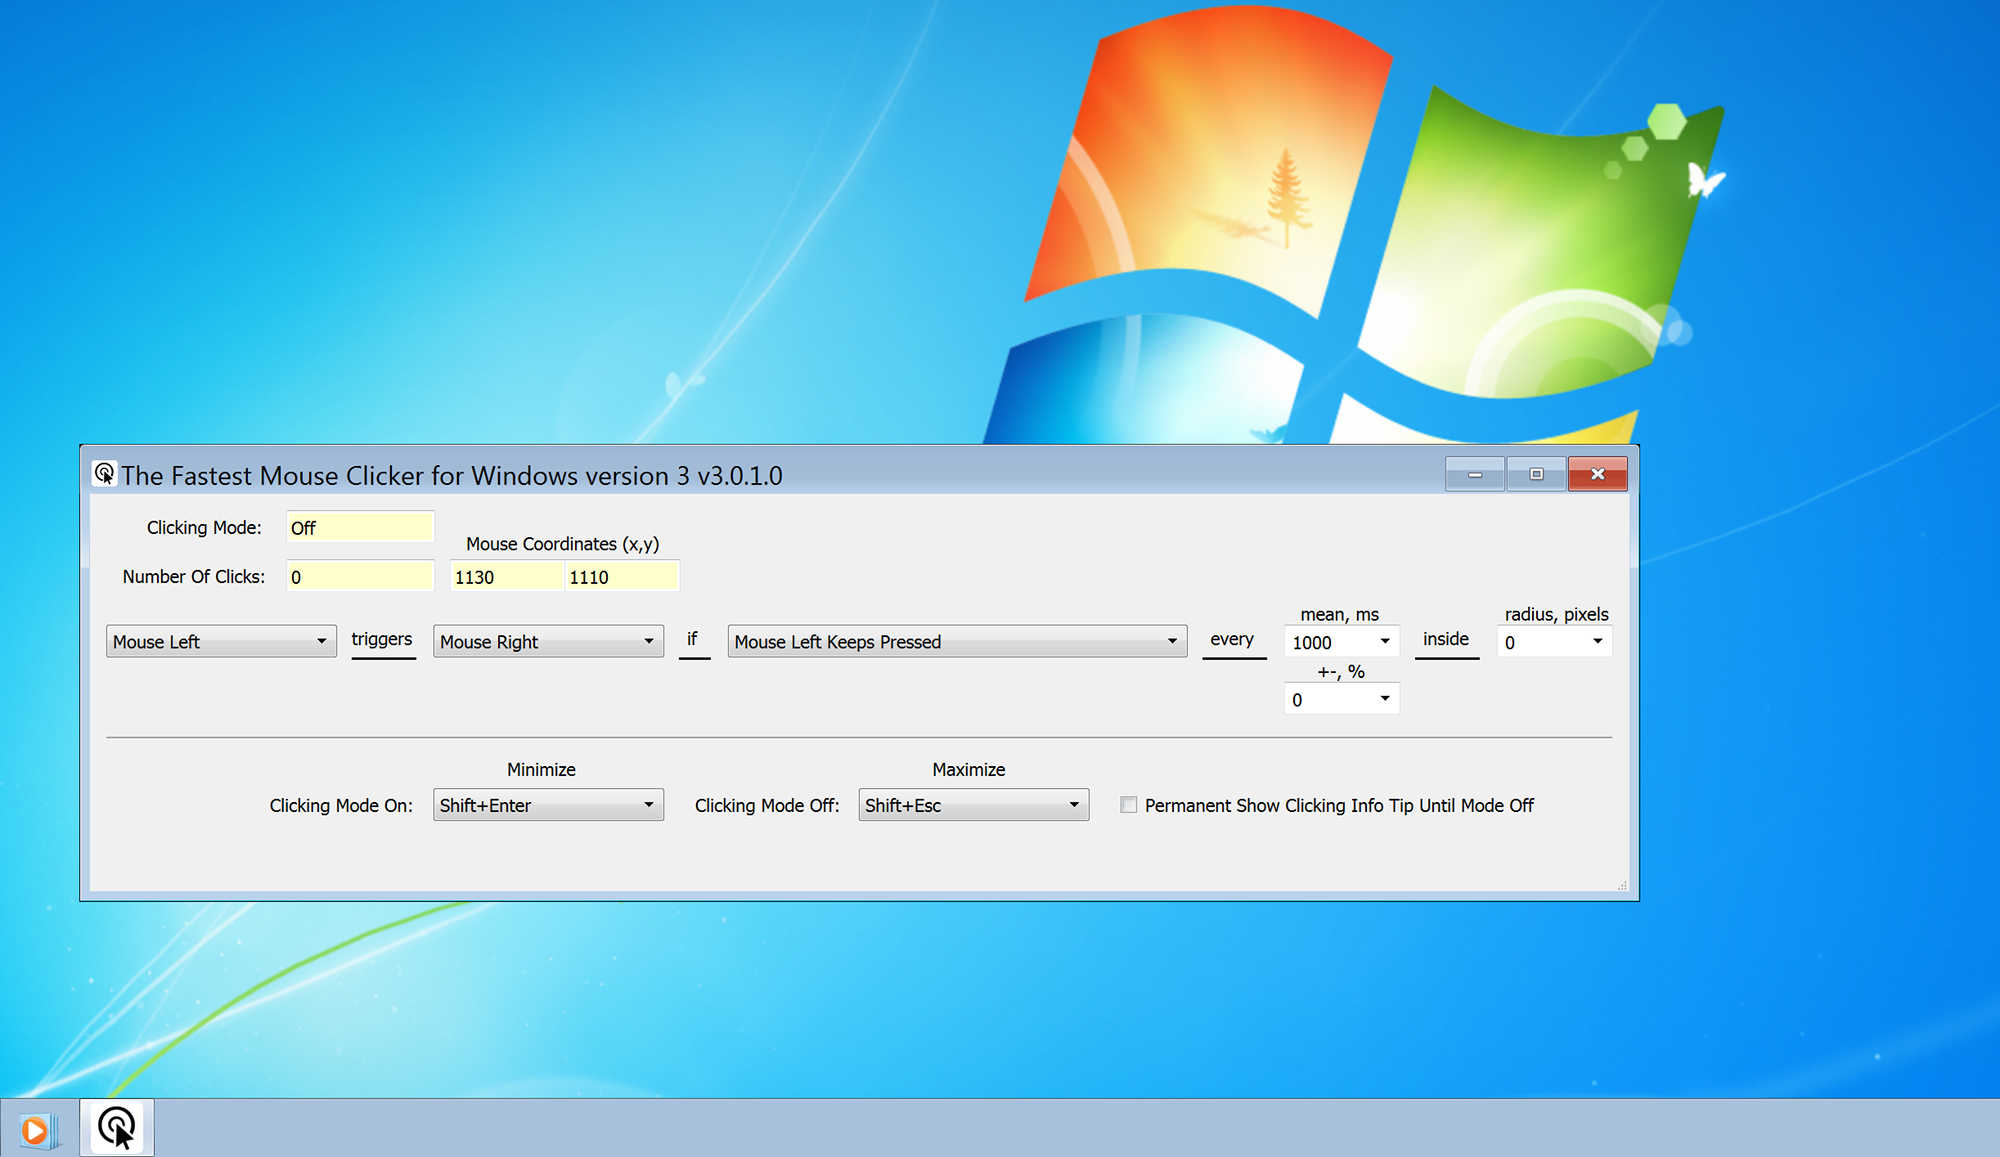Expand the Mouse Left Keeps Pressed condition dropdown

[1172, 641]
